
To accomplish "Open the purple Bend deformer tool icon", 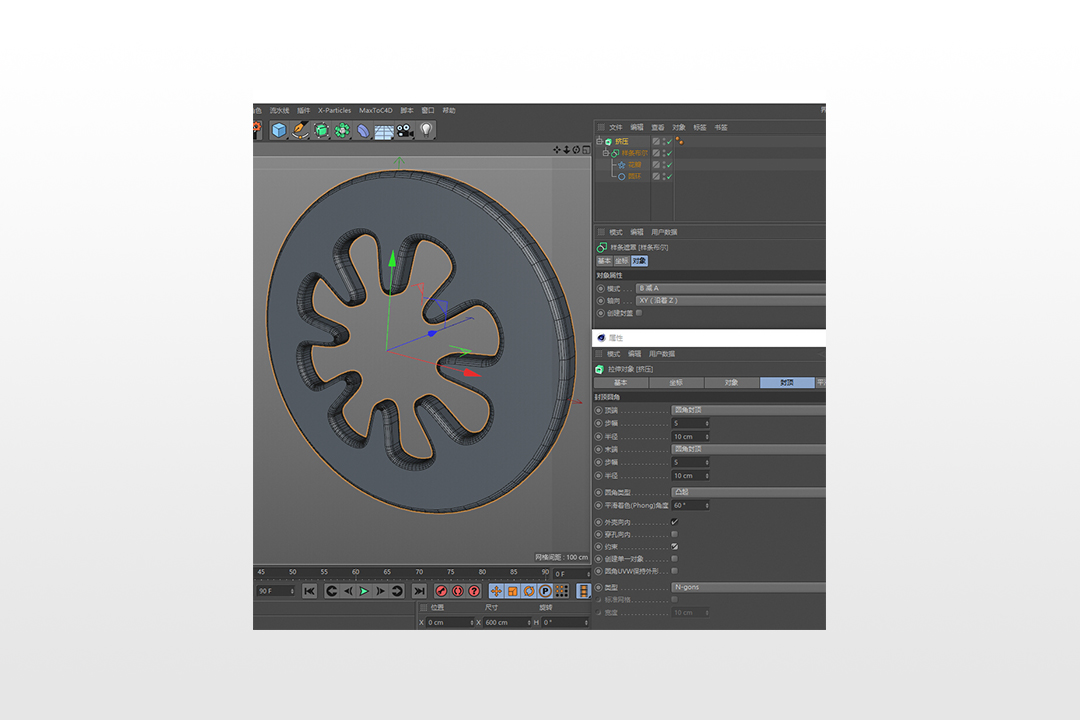I will 363,130.
